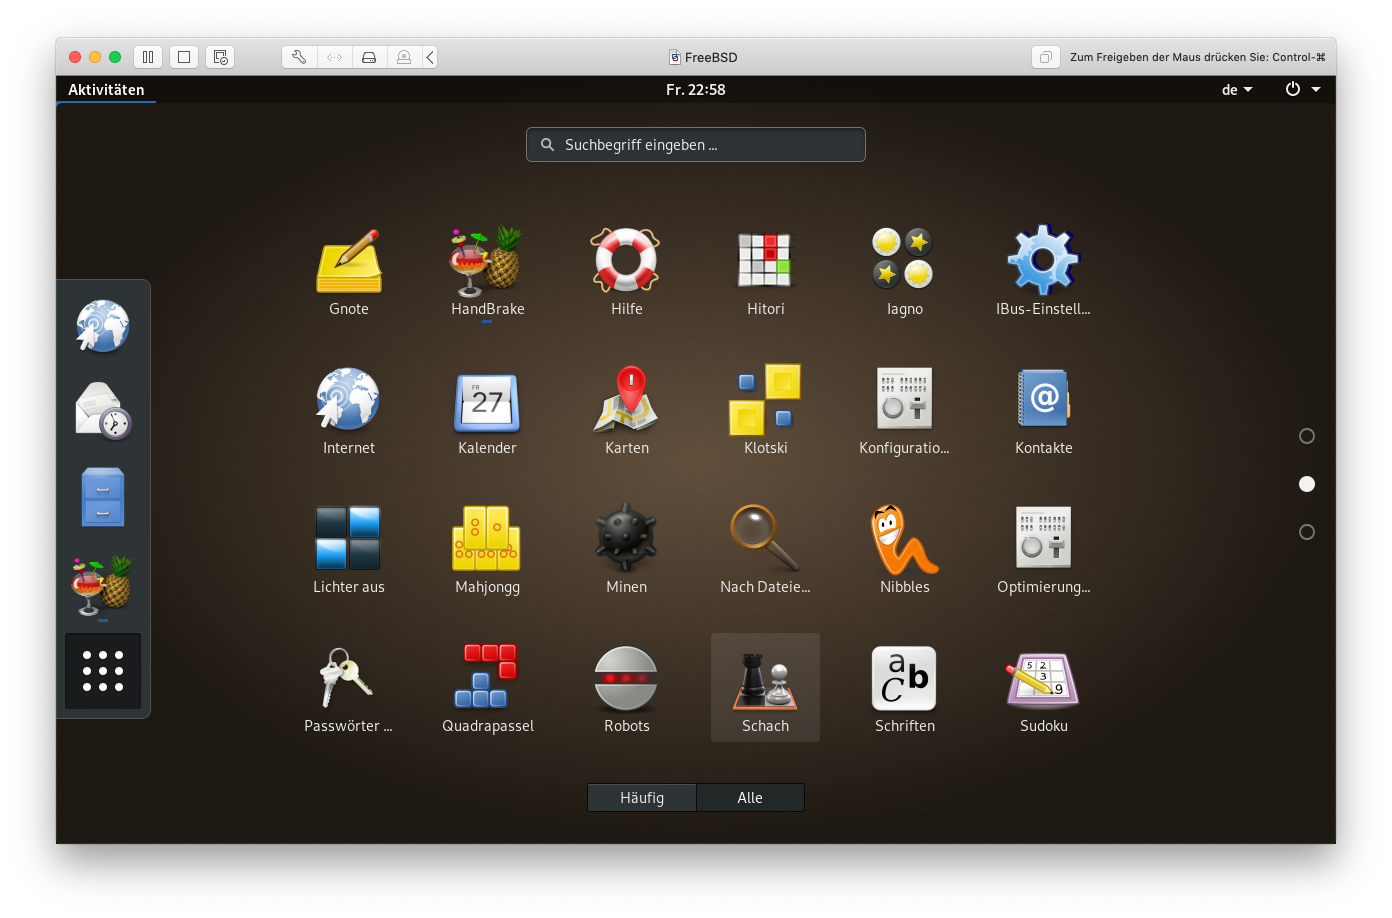Image resolution: width=1392 pixels, height=918 pixels.
Task: Open the clock calendar popup Fr. 22:58
Action: pyautogui.click(x=695, y=90)
